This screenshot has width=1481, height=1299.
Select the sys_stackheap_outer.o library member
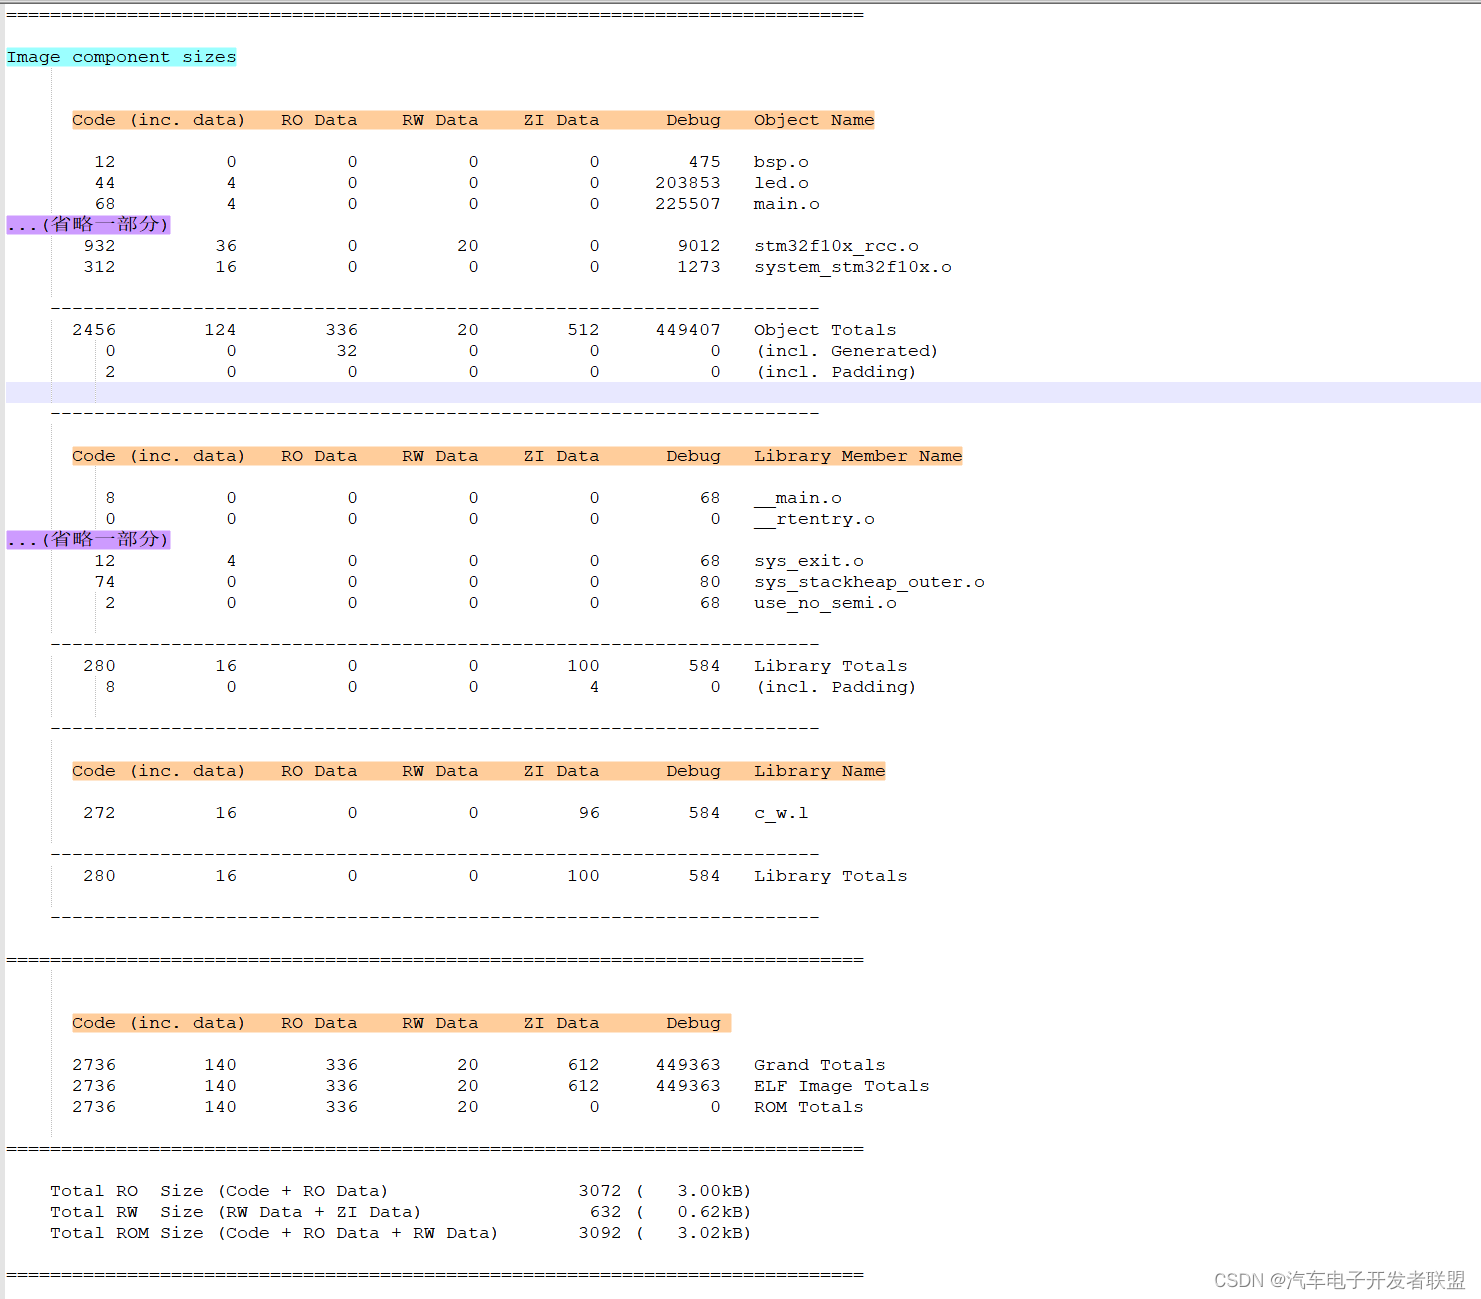[869, 581]
